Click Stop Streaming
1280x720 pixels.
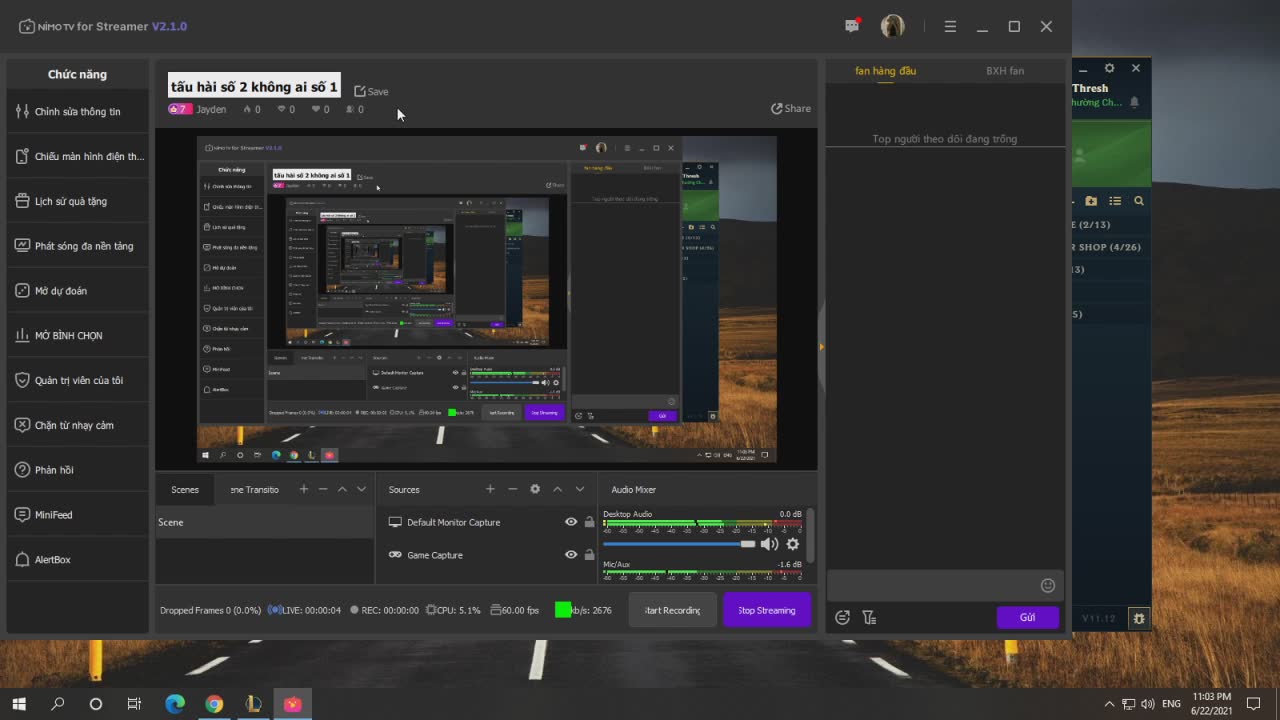pyautogui.click(x=766, y=609)
